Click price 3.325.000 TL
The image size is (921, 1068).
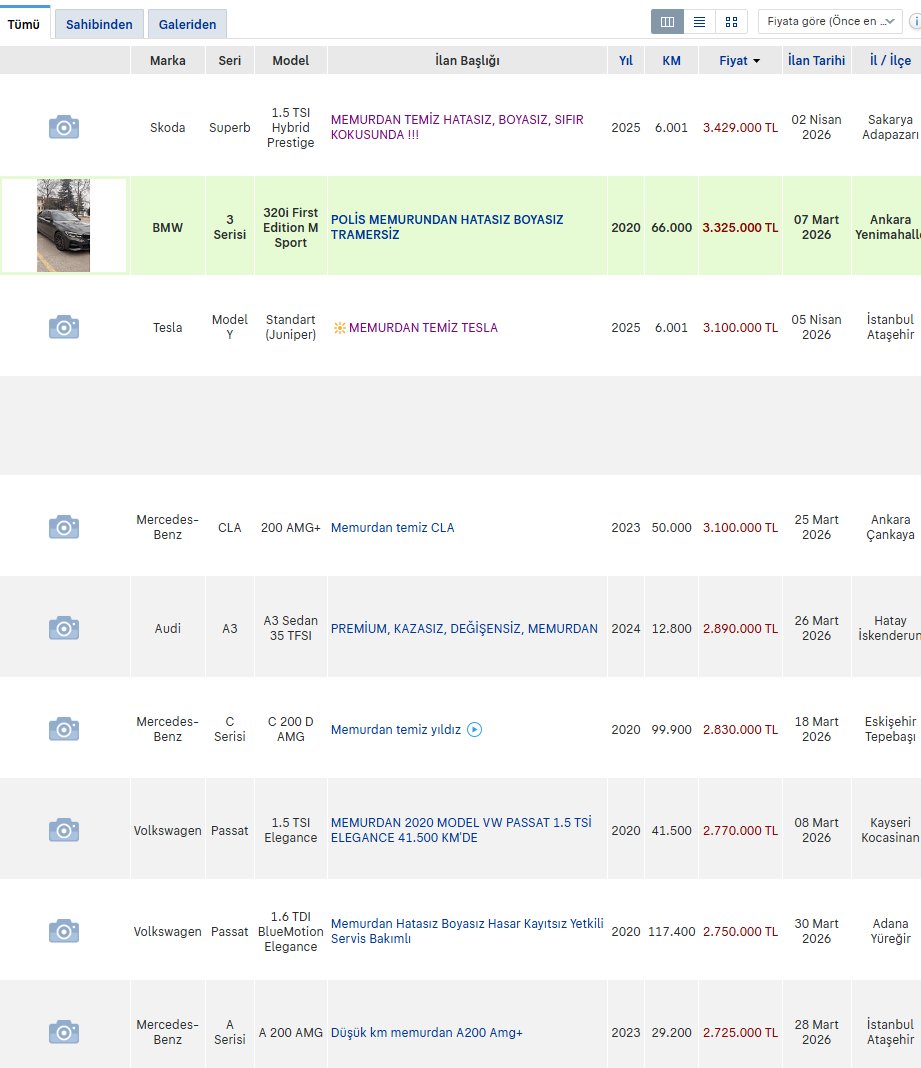(740, 227)
